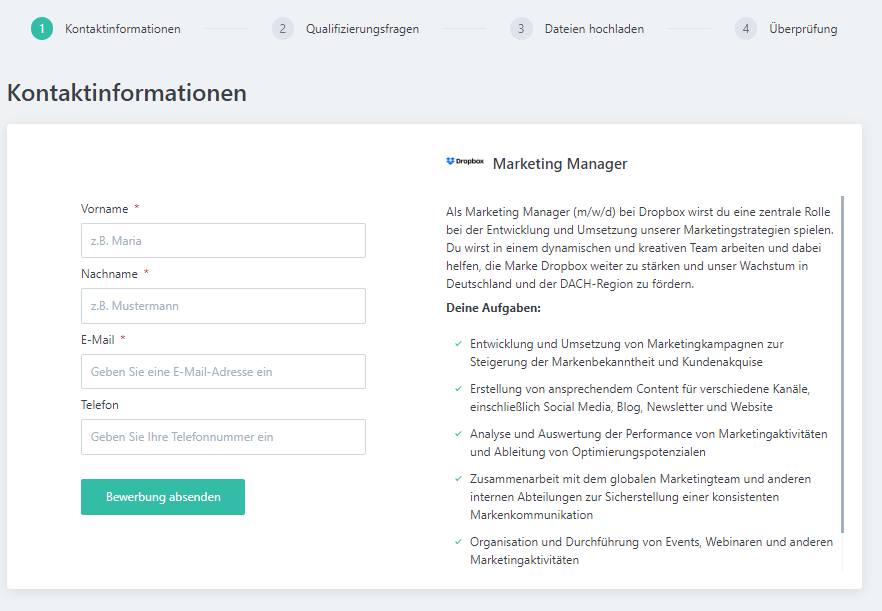
Task: Click the paragraph starting Als Marketing Manager
Action: 640,248
